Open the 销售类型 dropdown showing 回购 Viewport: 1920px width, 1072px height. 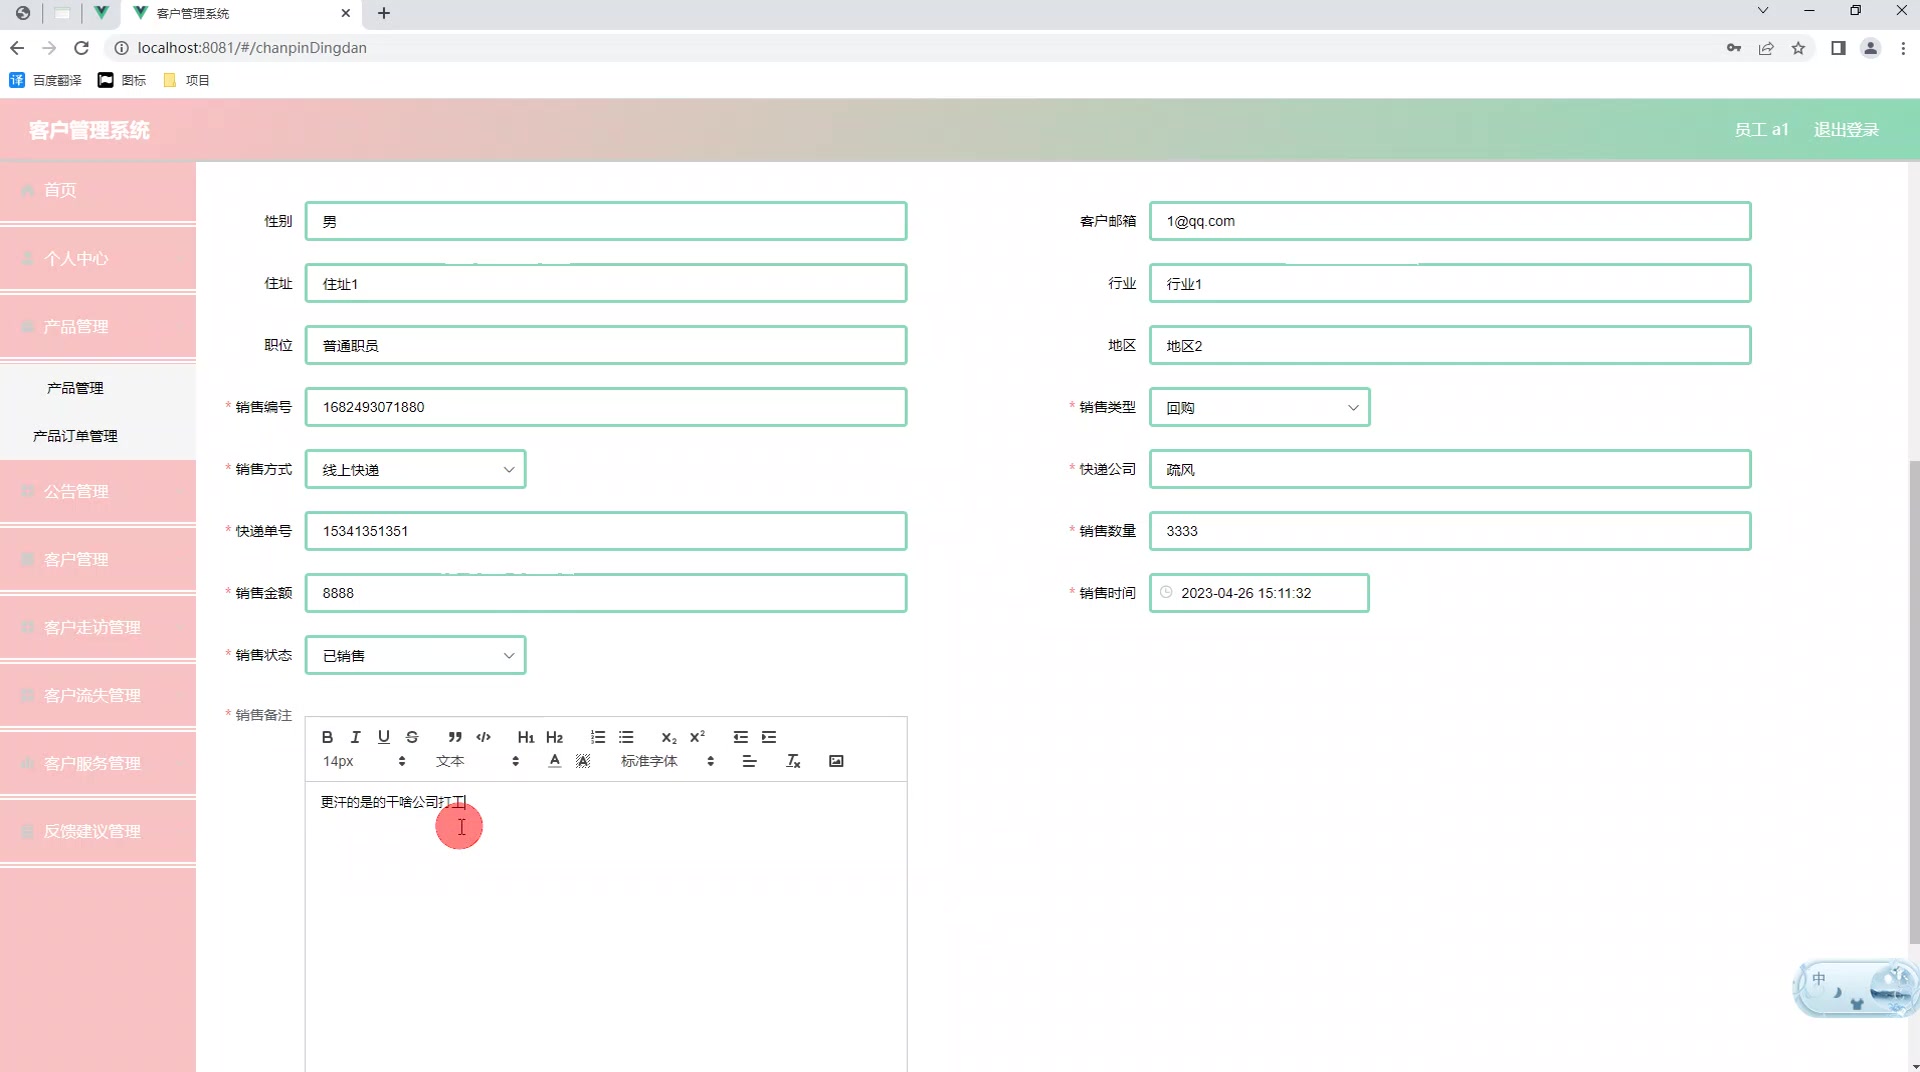coord(1259,407)
